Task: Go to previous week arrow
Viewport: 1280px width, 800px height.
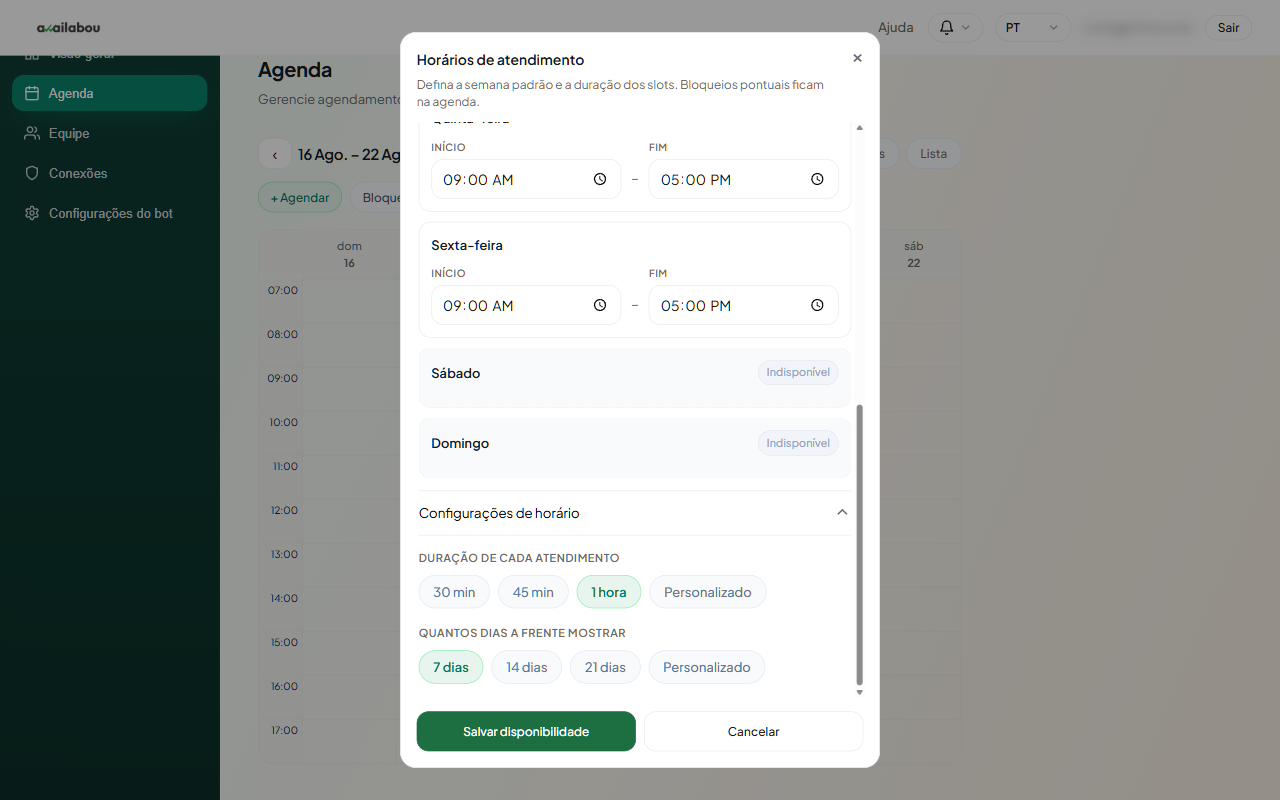Action: [x=275, y=155]
